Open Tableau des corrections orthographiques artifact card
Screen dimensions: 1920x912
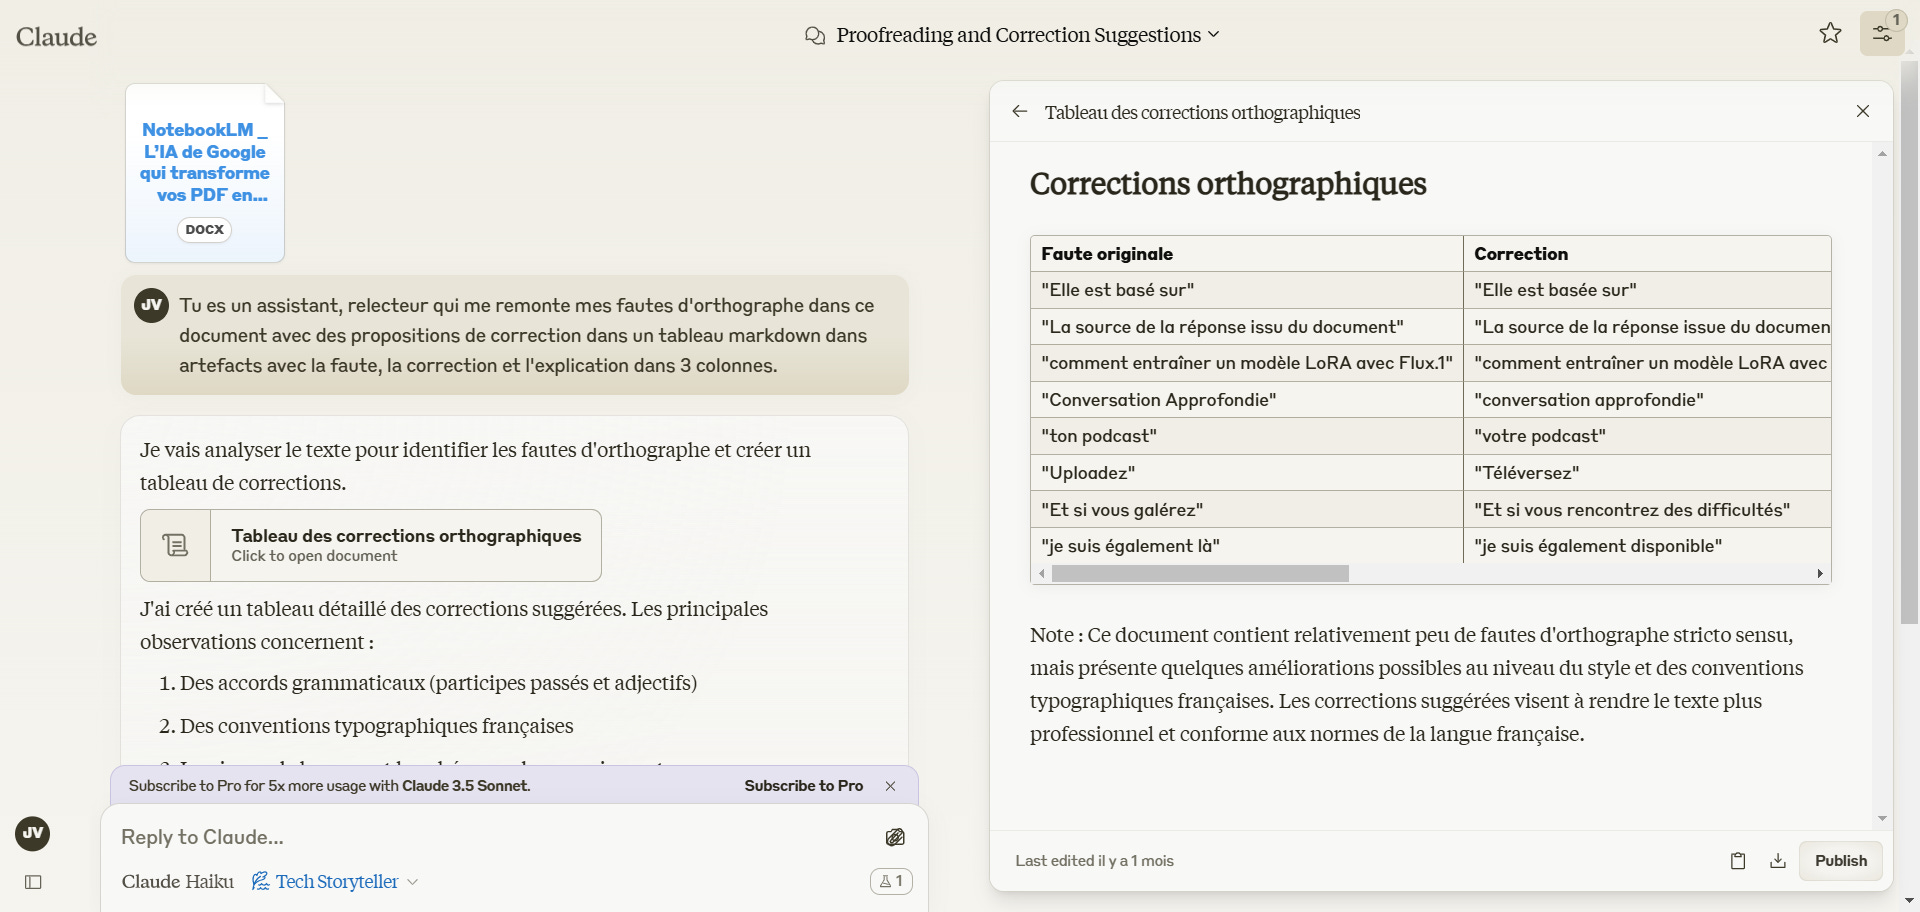pos(371,545)
